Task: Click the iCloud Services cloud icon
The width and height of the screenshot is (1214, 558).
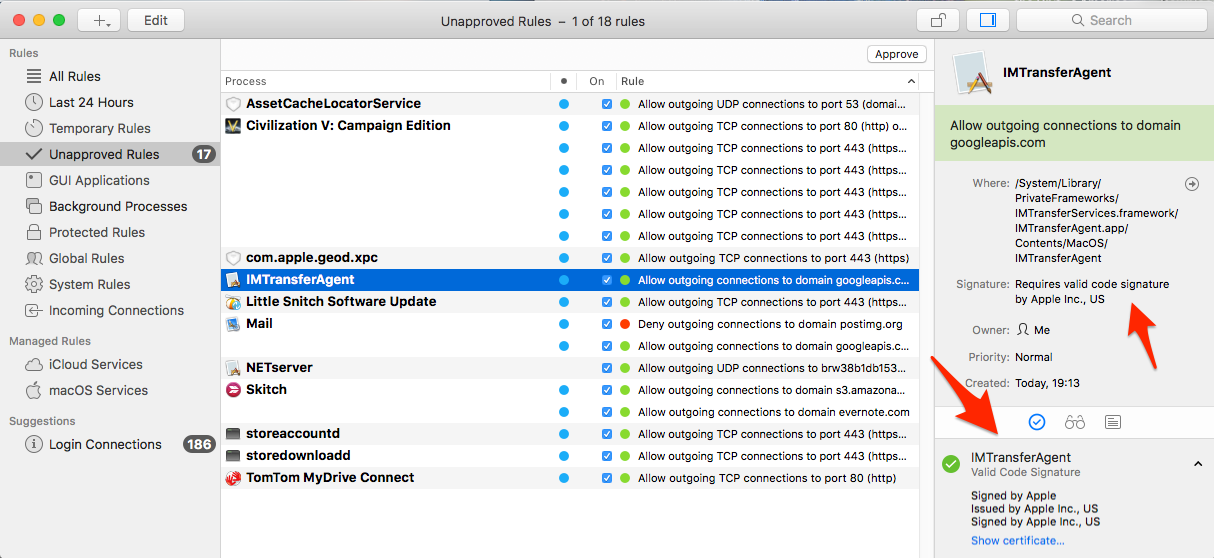Action: [x=34, y=364]
